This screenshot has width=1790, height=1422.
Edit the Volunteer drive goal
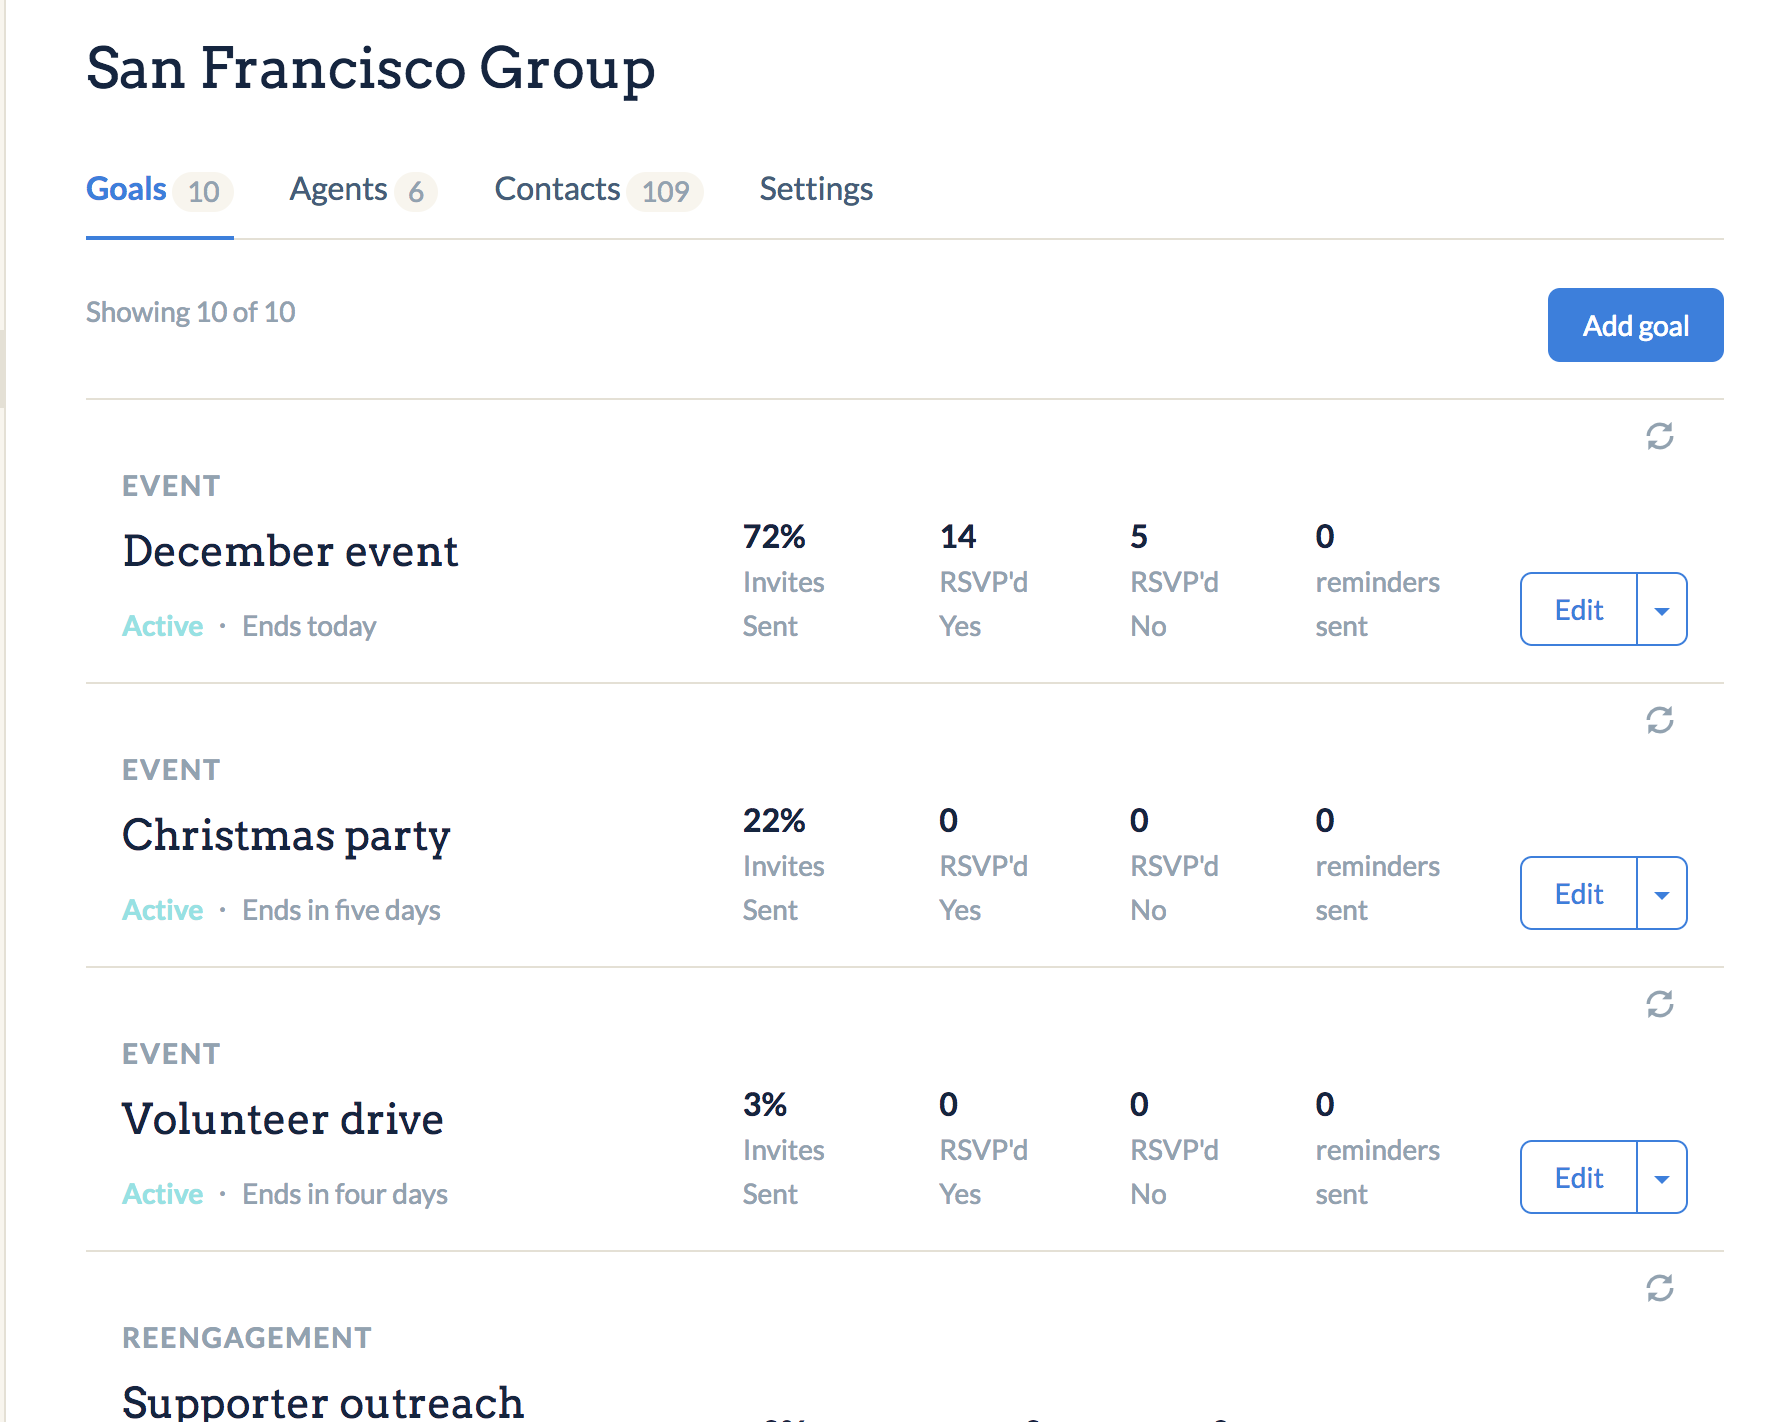(1579, 1177)
